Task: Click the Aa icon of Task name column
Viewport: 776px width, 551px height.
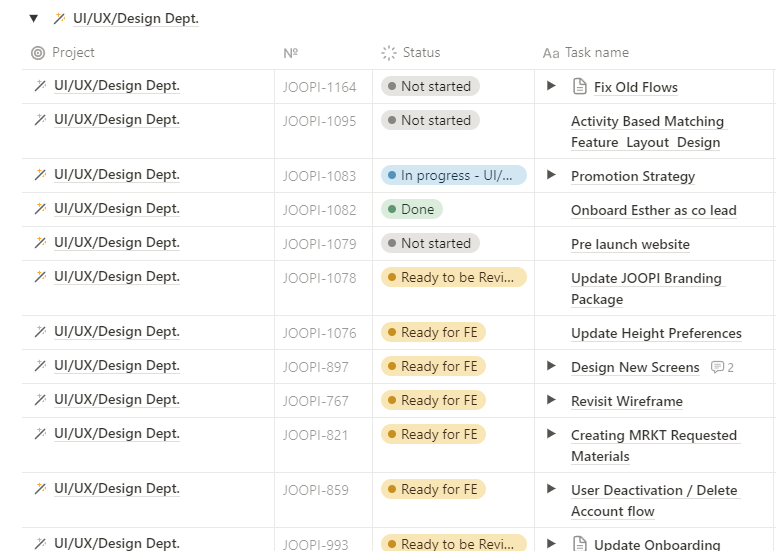Action: (x=551, y=53)
